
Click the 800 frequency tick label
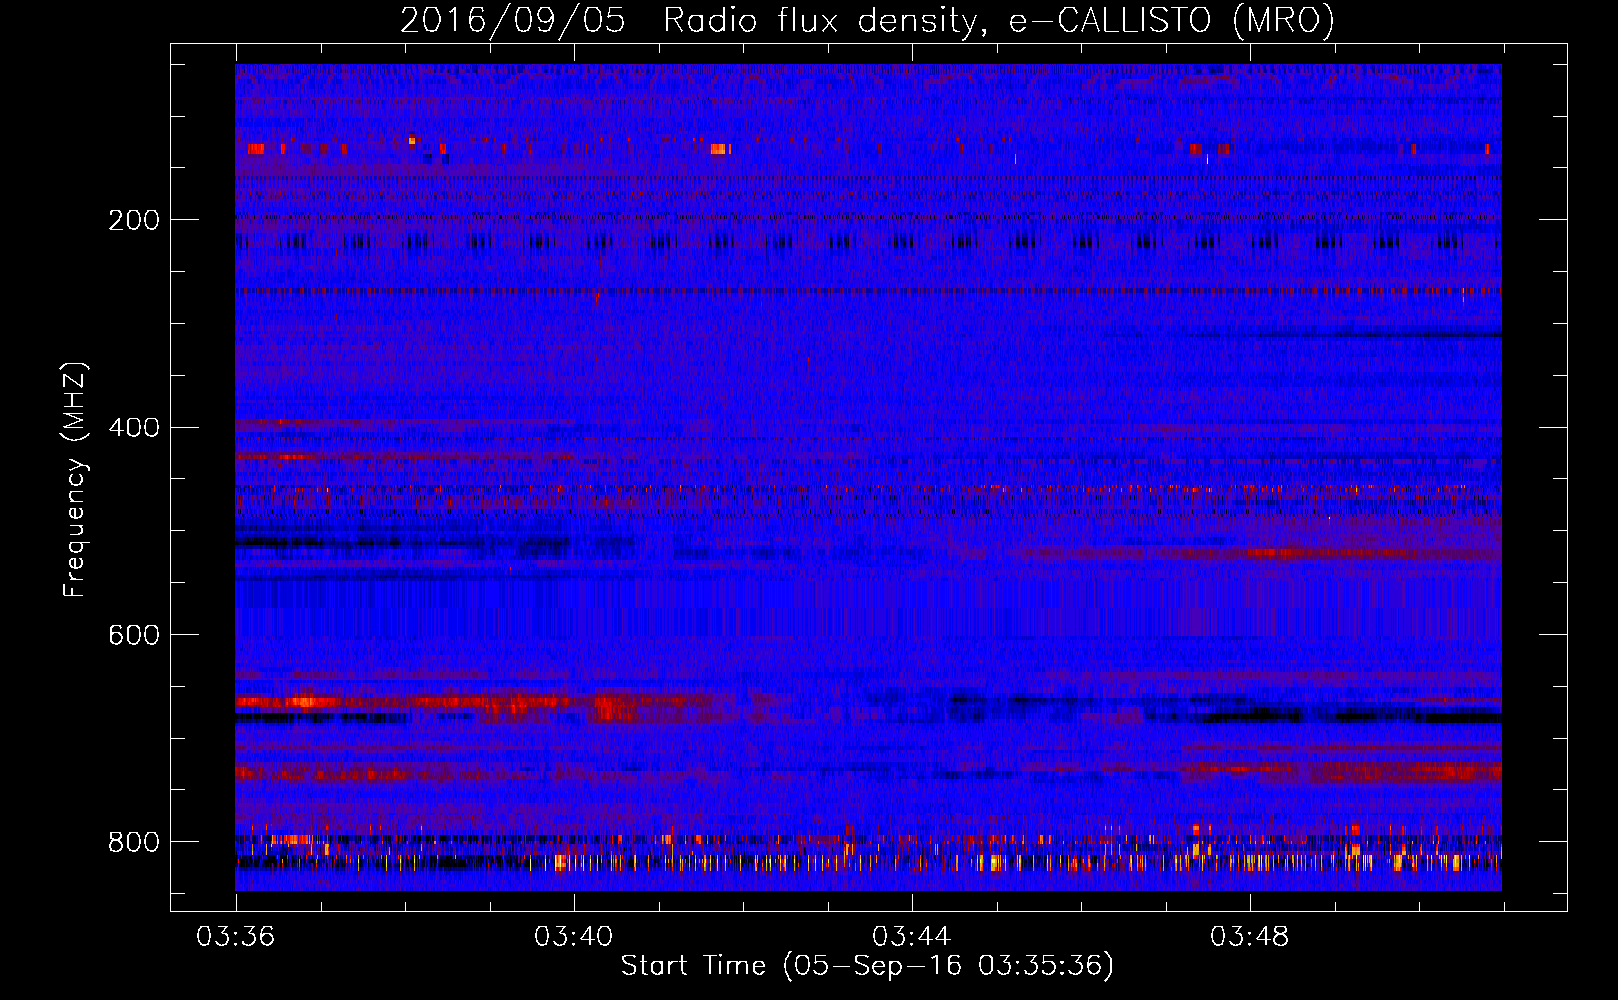click(134, 842)
